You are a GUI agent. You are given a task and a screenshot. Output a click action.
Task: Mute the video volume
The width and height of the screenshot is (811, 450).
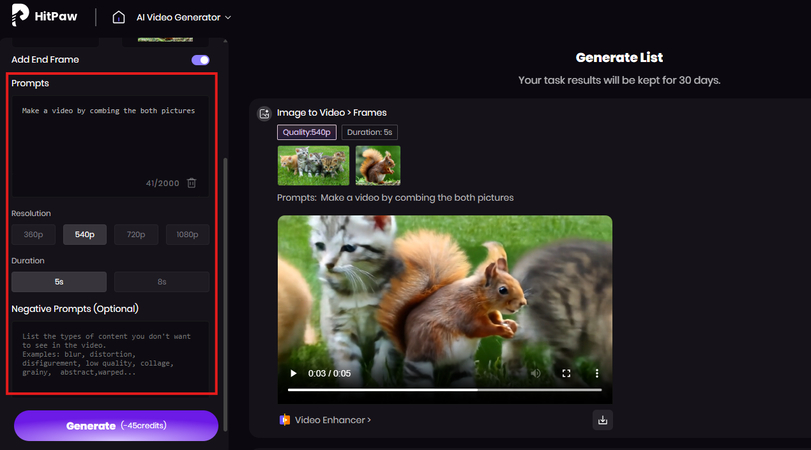[x=536, y=373]
